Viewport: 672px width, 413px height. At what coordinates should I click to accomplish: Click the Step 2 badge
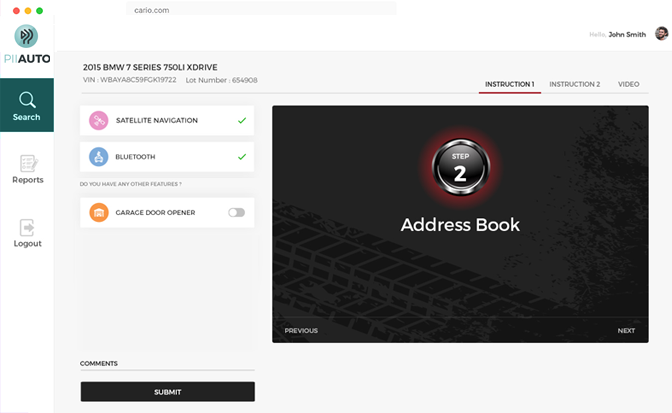[x=460, y=167]
